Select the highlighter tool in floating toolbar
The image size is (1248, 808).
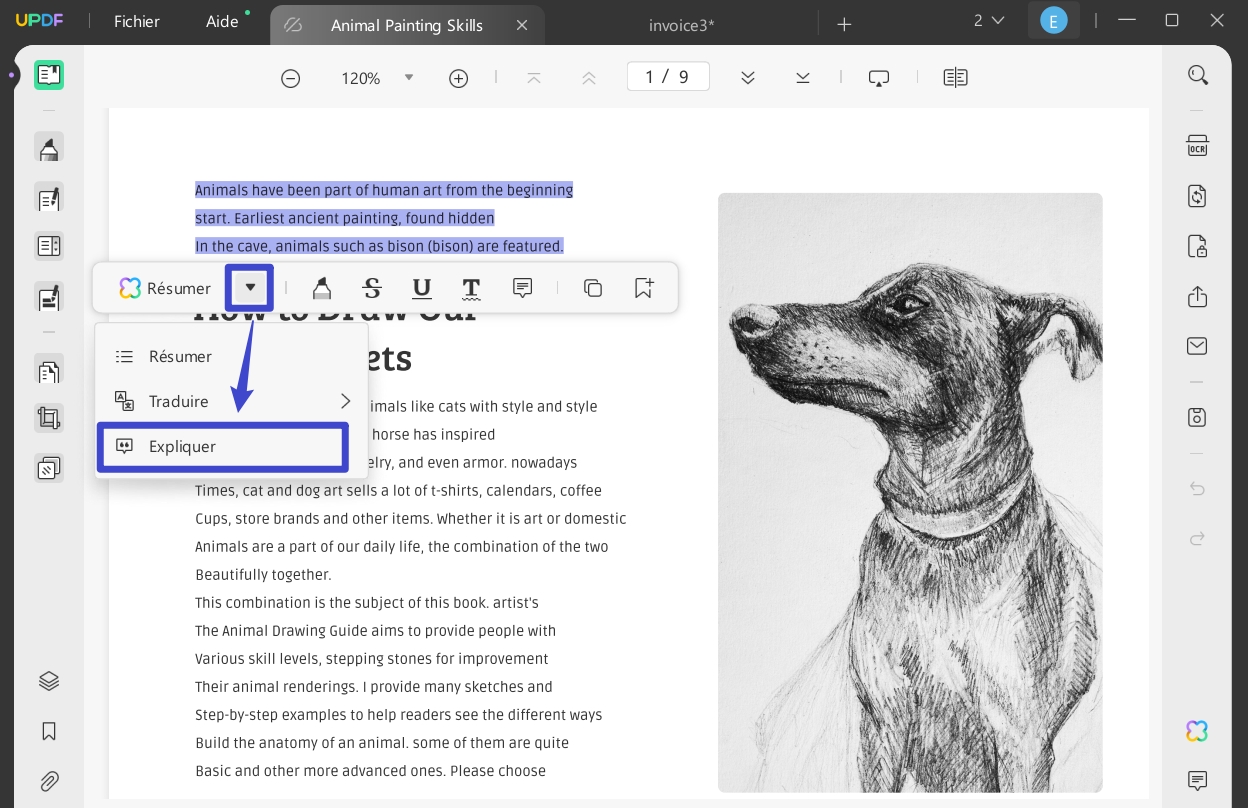pos(322,288)
